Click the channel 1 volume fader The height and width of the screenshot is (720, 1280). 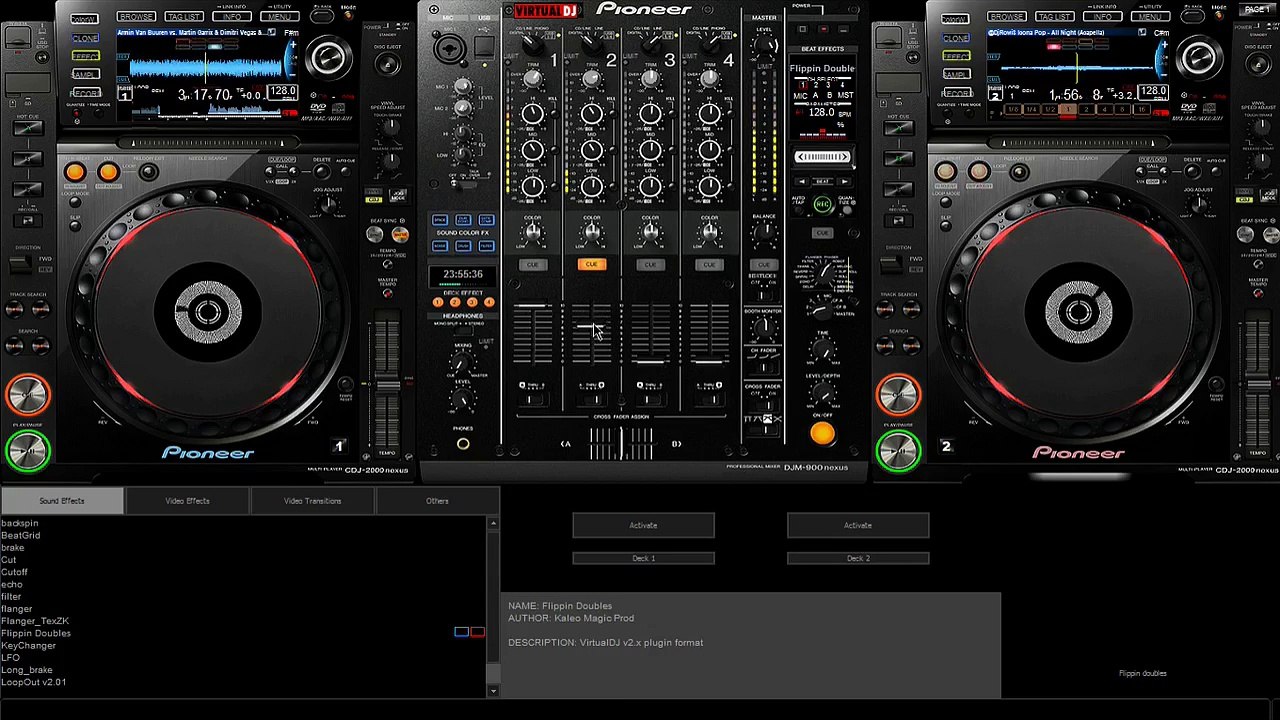[x=532, y=308]
